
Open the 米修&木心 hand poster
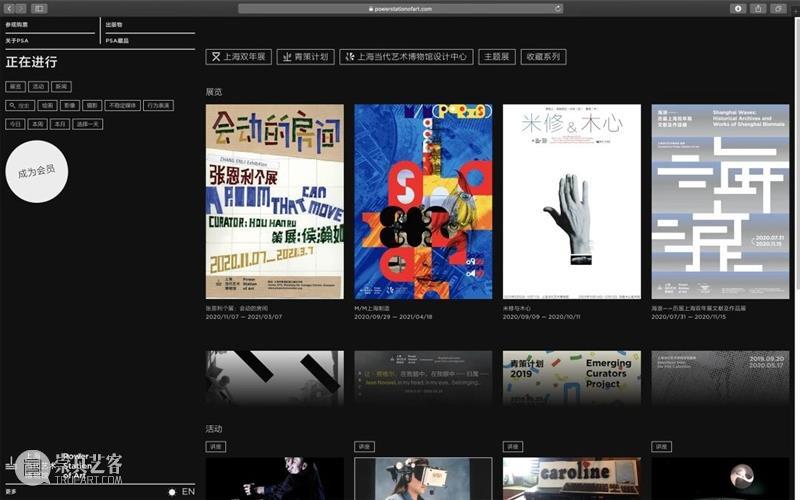[572, 202]
